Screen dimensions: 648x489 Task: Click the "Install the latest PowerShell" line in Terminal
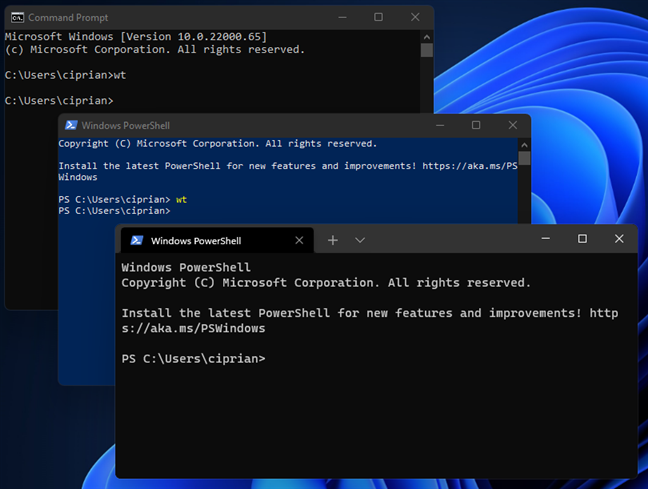pos(370,313)
